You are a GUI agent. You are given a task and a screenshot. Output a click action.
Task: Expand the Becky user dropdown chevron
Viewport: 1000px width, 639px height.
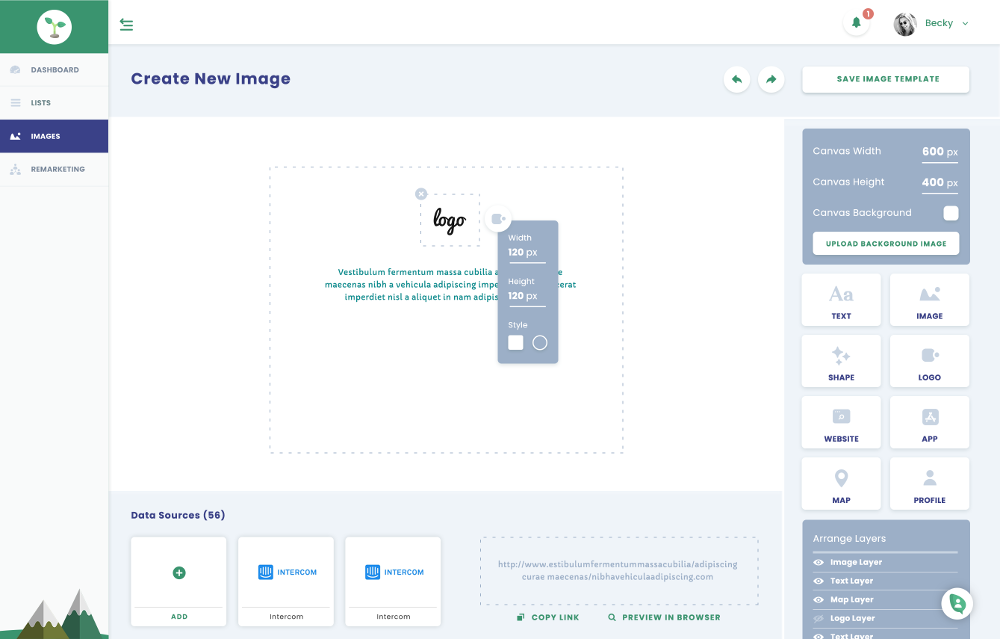[x=965, y=24]
